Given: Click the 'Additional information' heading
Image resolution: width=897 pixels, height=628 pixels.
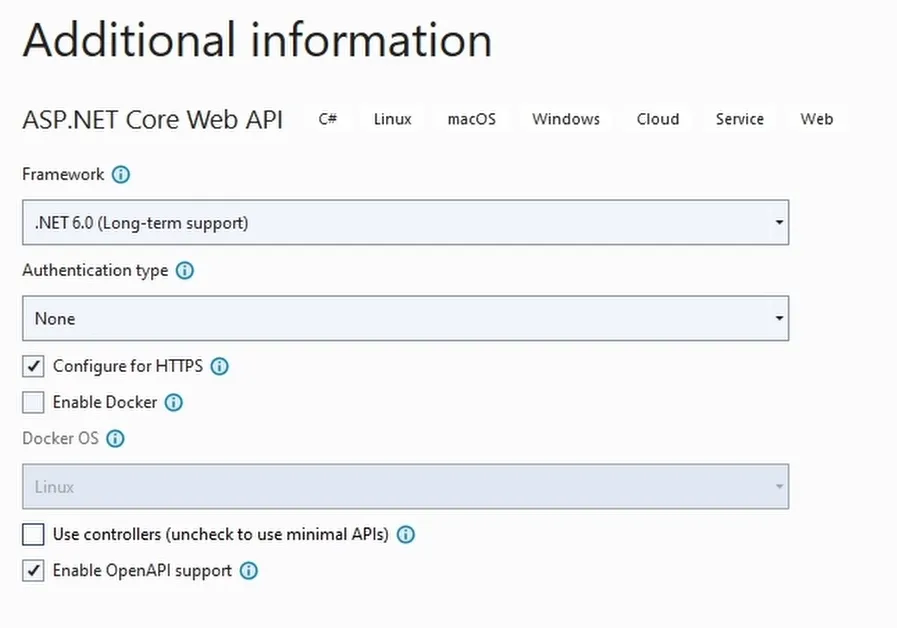Looking at the screenshot, I should click(257, 40).
